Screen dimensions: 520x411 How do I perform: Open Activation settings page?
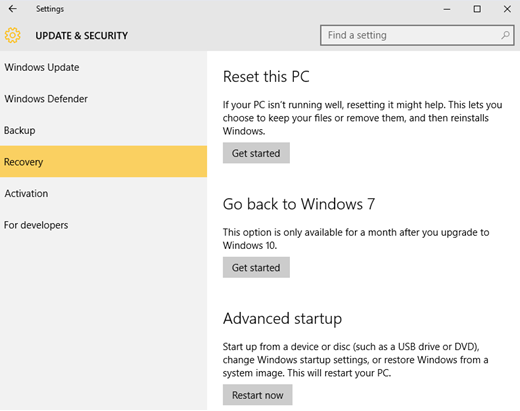[x=103, y=193]
